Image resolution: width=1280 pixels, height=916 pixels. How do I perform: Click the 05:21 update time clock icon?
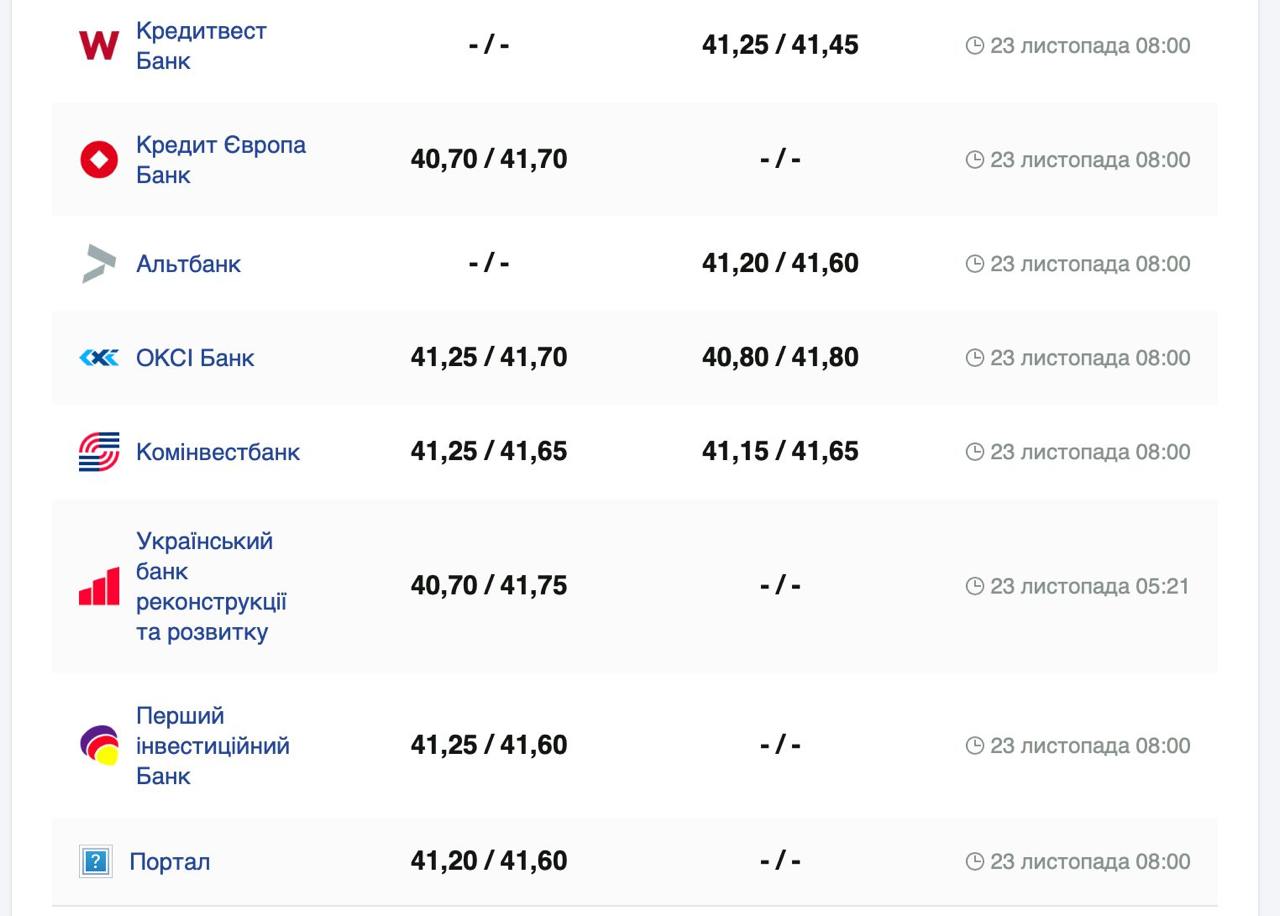tap(975, 586)
